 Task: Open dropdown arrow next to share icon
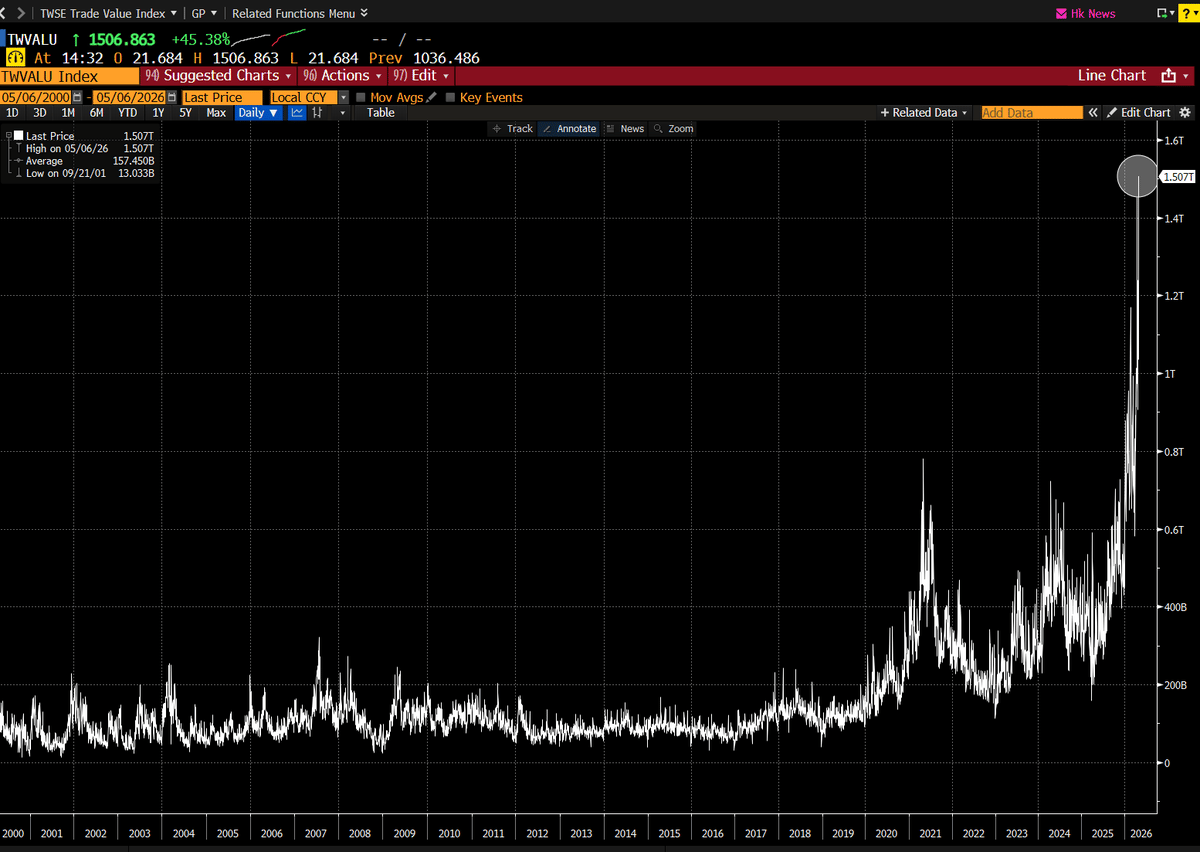(x=1186, y=76)
